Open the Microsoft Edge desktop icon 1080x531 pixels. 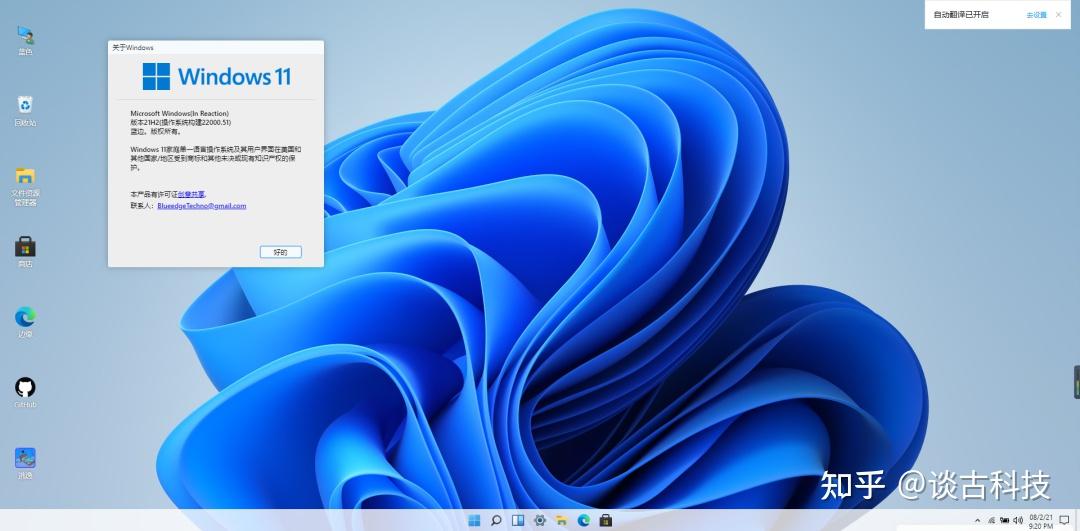(25, 323)
